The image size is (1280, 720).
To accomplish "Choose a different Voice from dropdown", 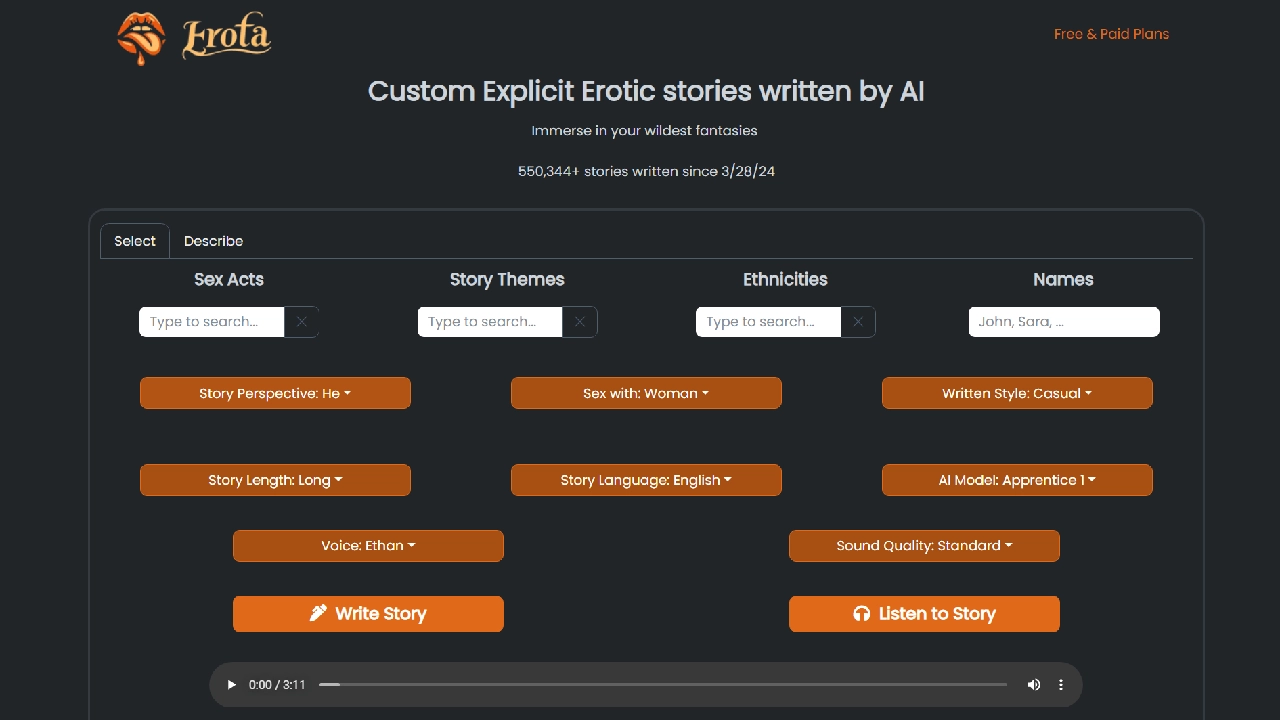I will pos(368,546).
